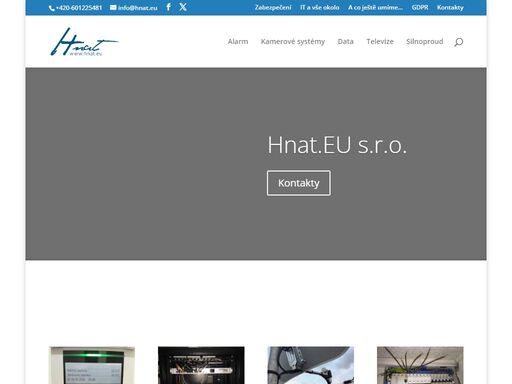Open IT a vše okolo link

[x=319, y=7]
